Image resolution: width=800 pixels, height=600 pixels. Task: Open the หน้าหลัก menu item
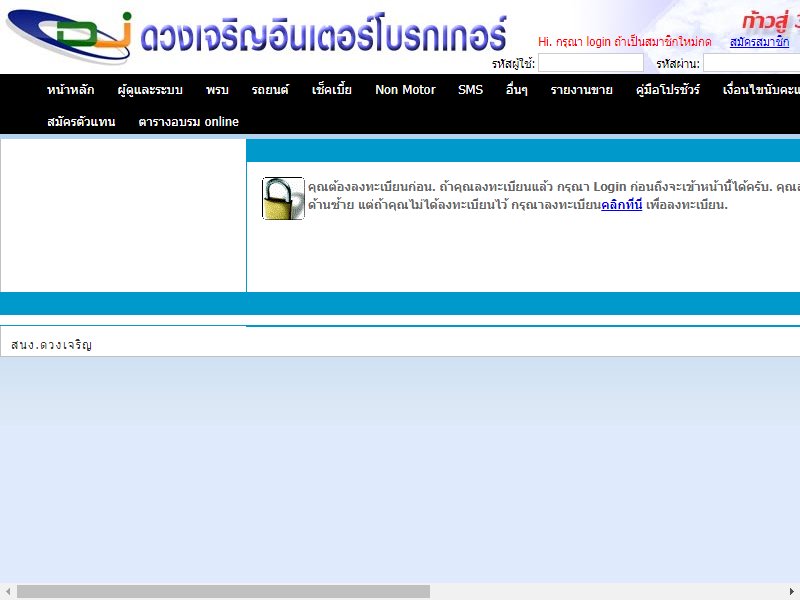(x=70, y=90)
